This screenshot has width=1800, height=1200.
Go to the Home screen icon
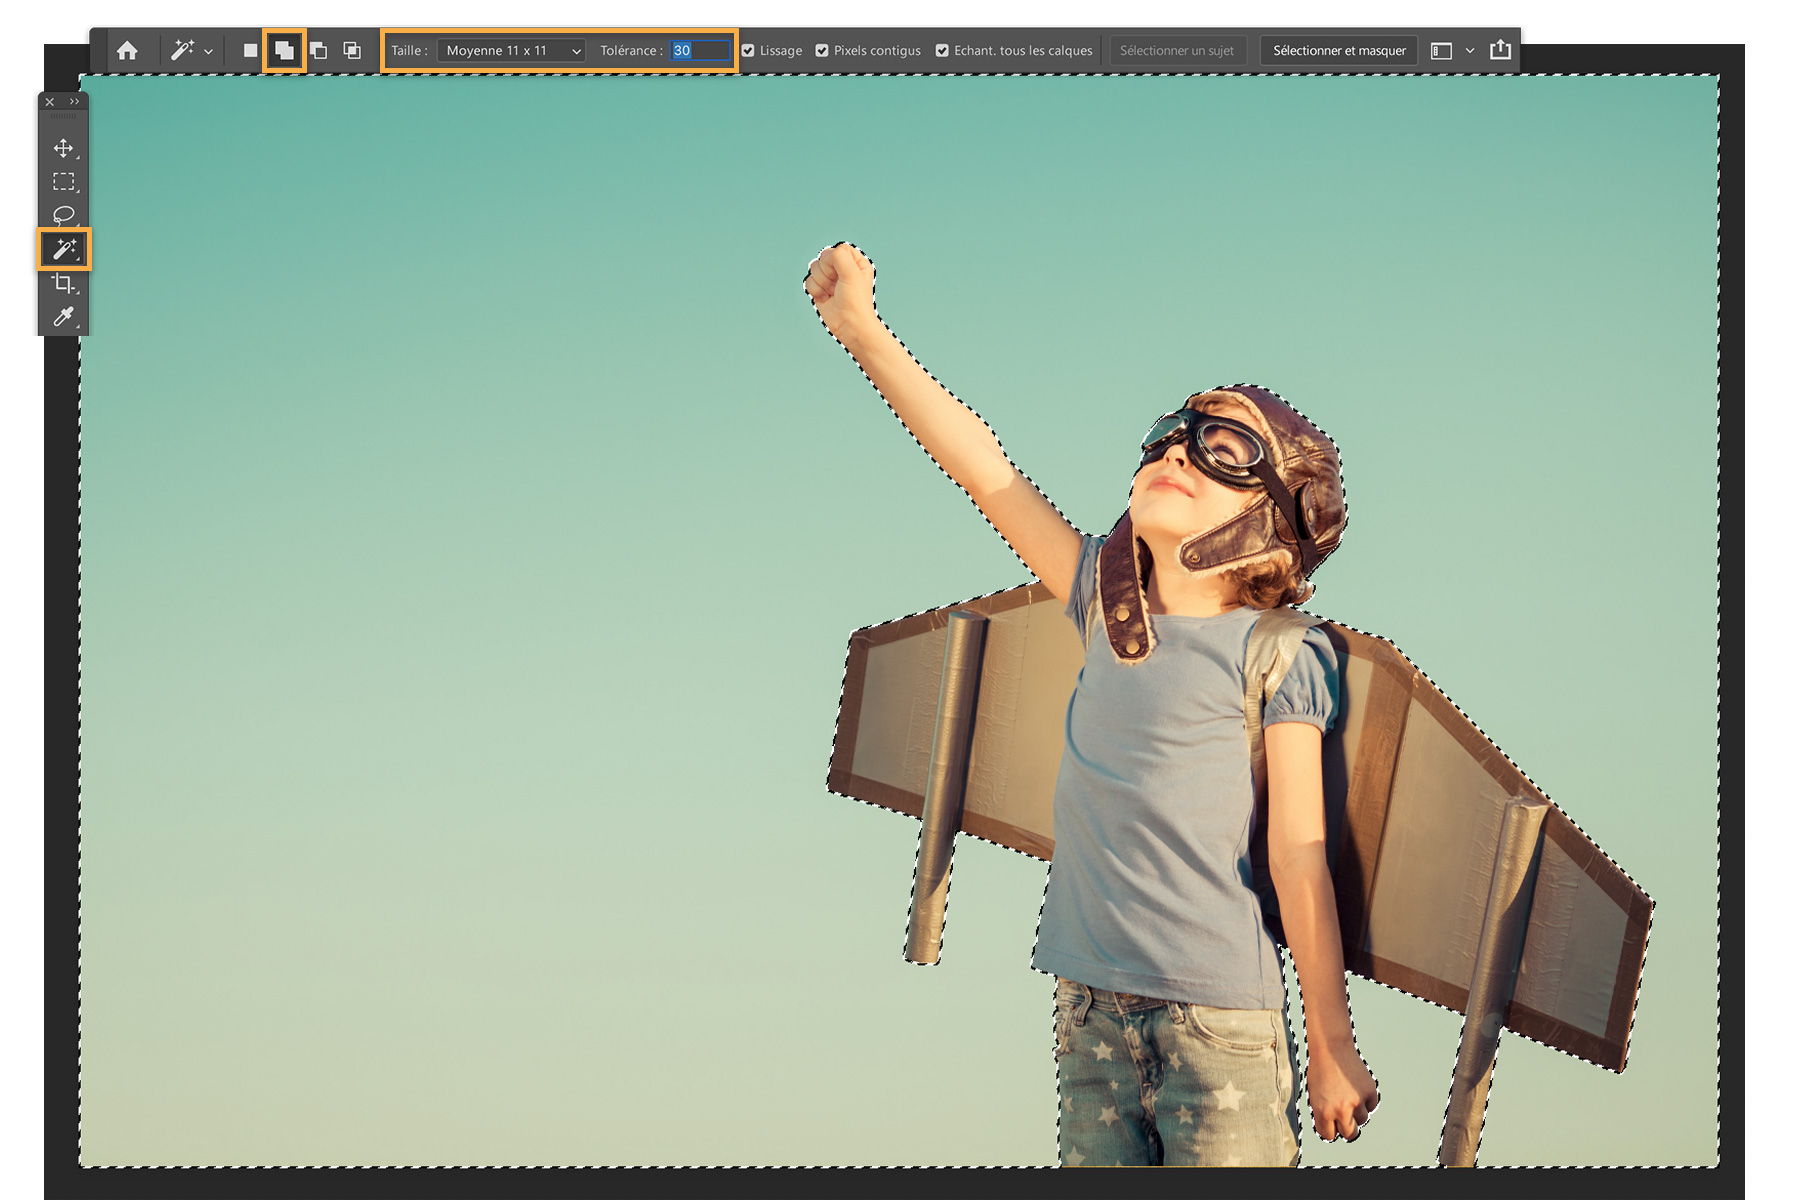(127, 51)
